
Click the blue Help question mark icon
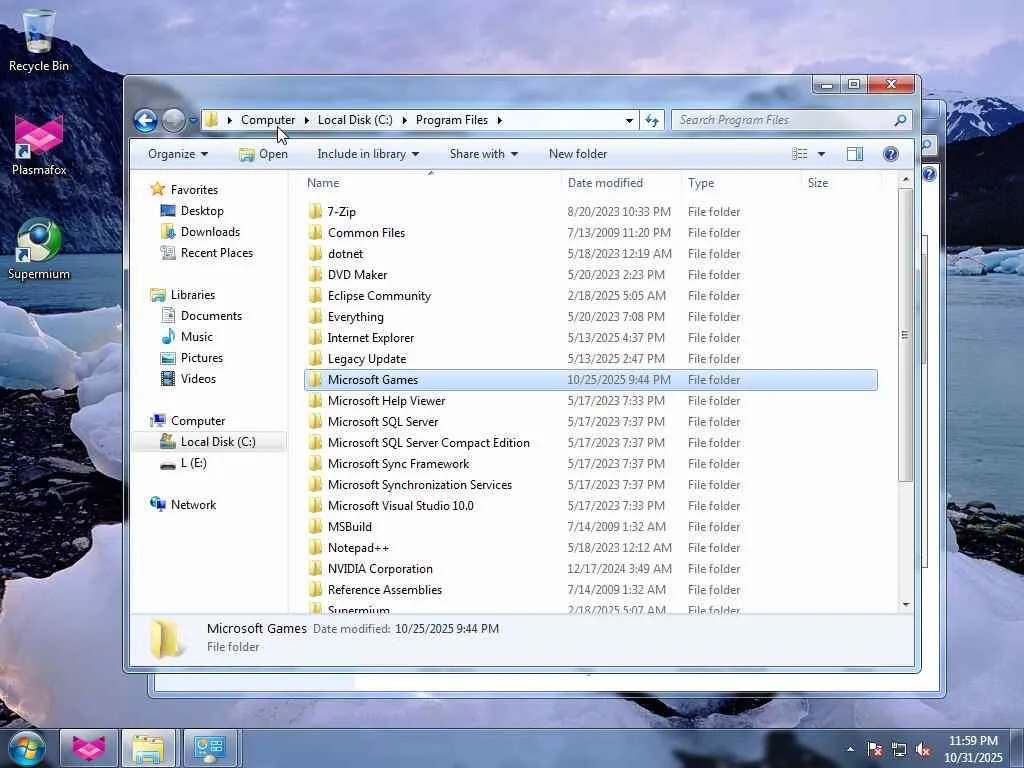pos(890,154)
